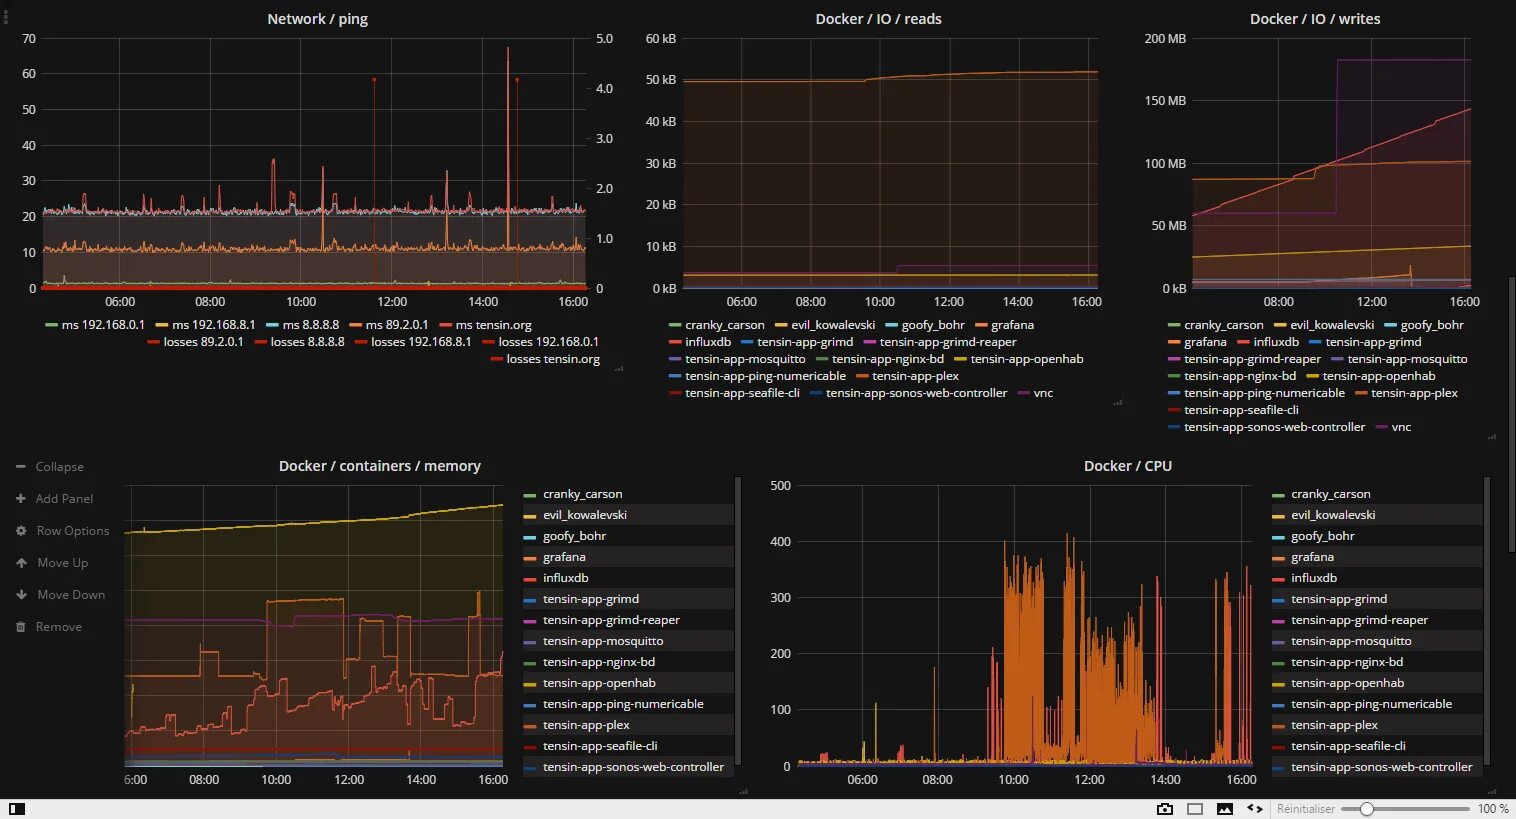This screenshot has height=819, width=1516.
Task: Select Move Up in the row menu
Action: click(52, 563)
